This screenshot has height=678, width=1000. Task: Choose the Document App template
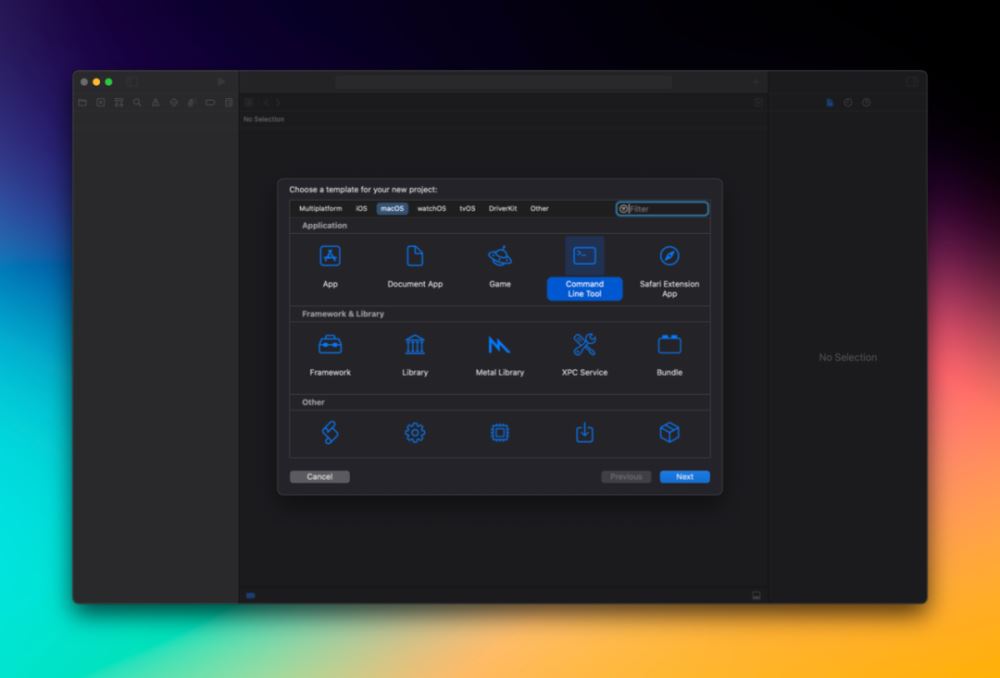point(415,257)
